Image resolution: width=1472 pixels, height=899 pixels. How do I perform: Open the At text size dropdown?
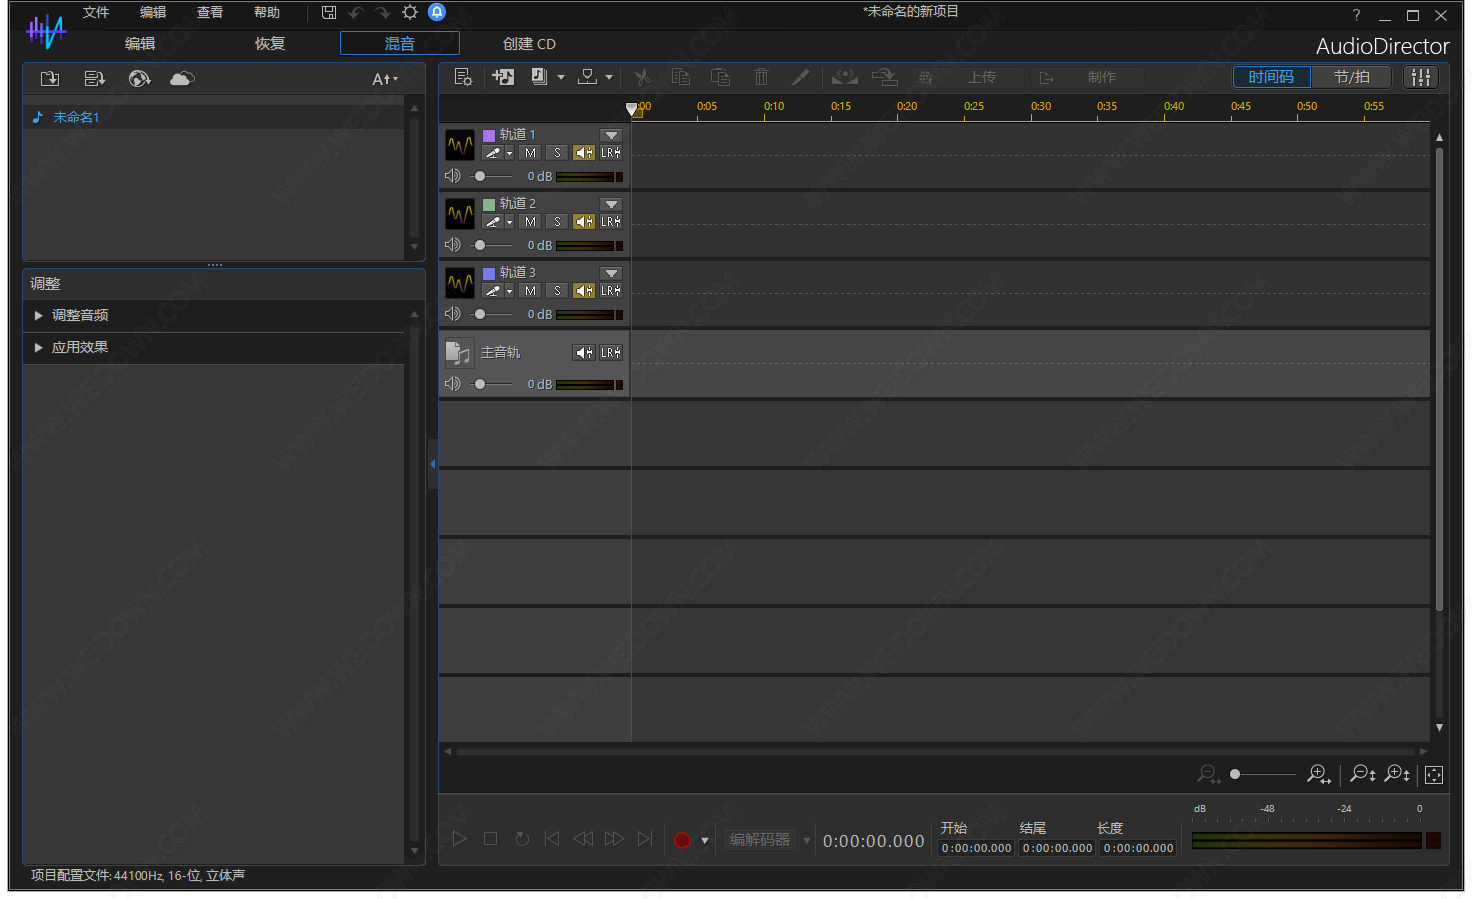385,79
